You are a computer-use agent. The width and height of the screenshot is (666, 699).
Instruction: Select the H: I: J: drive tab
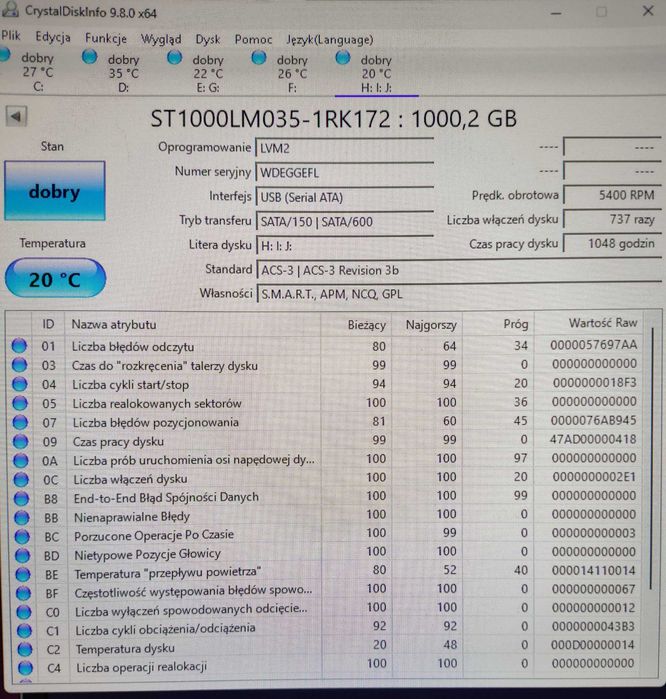tap(377, 74)
